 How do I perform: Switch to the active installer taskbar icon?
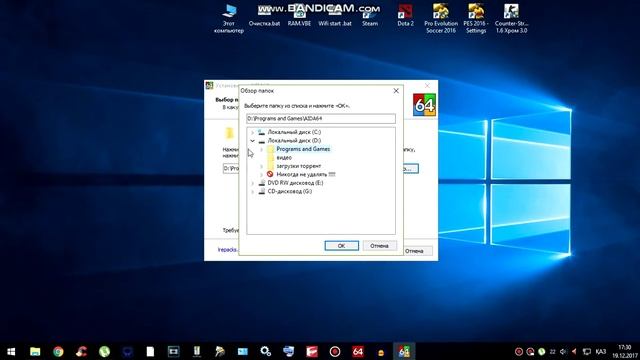[x=404, y=351]
